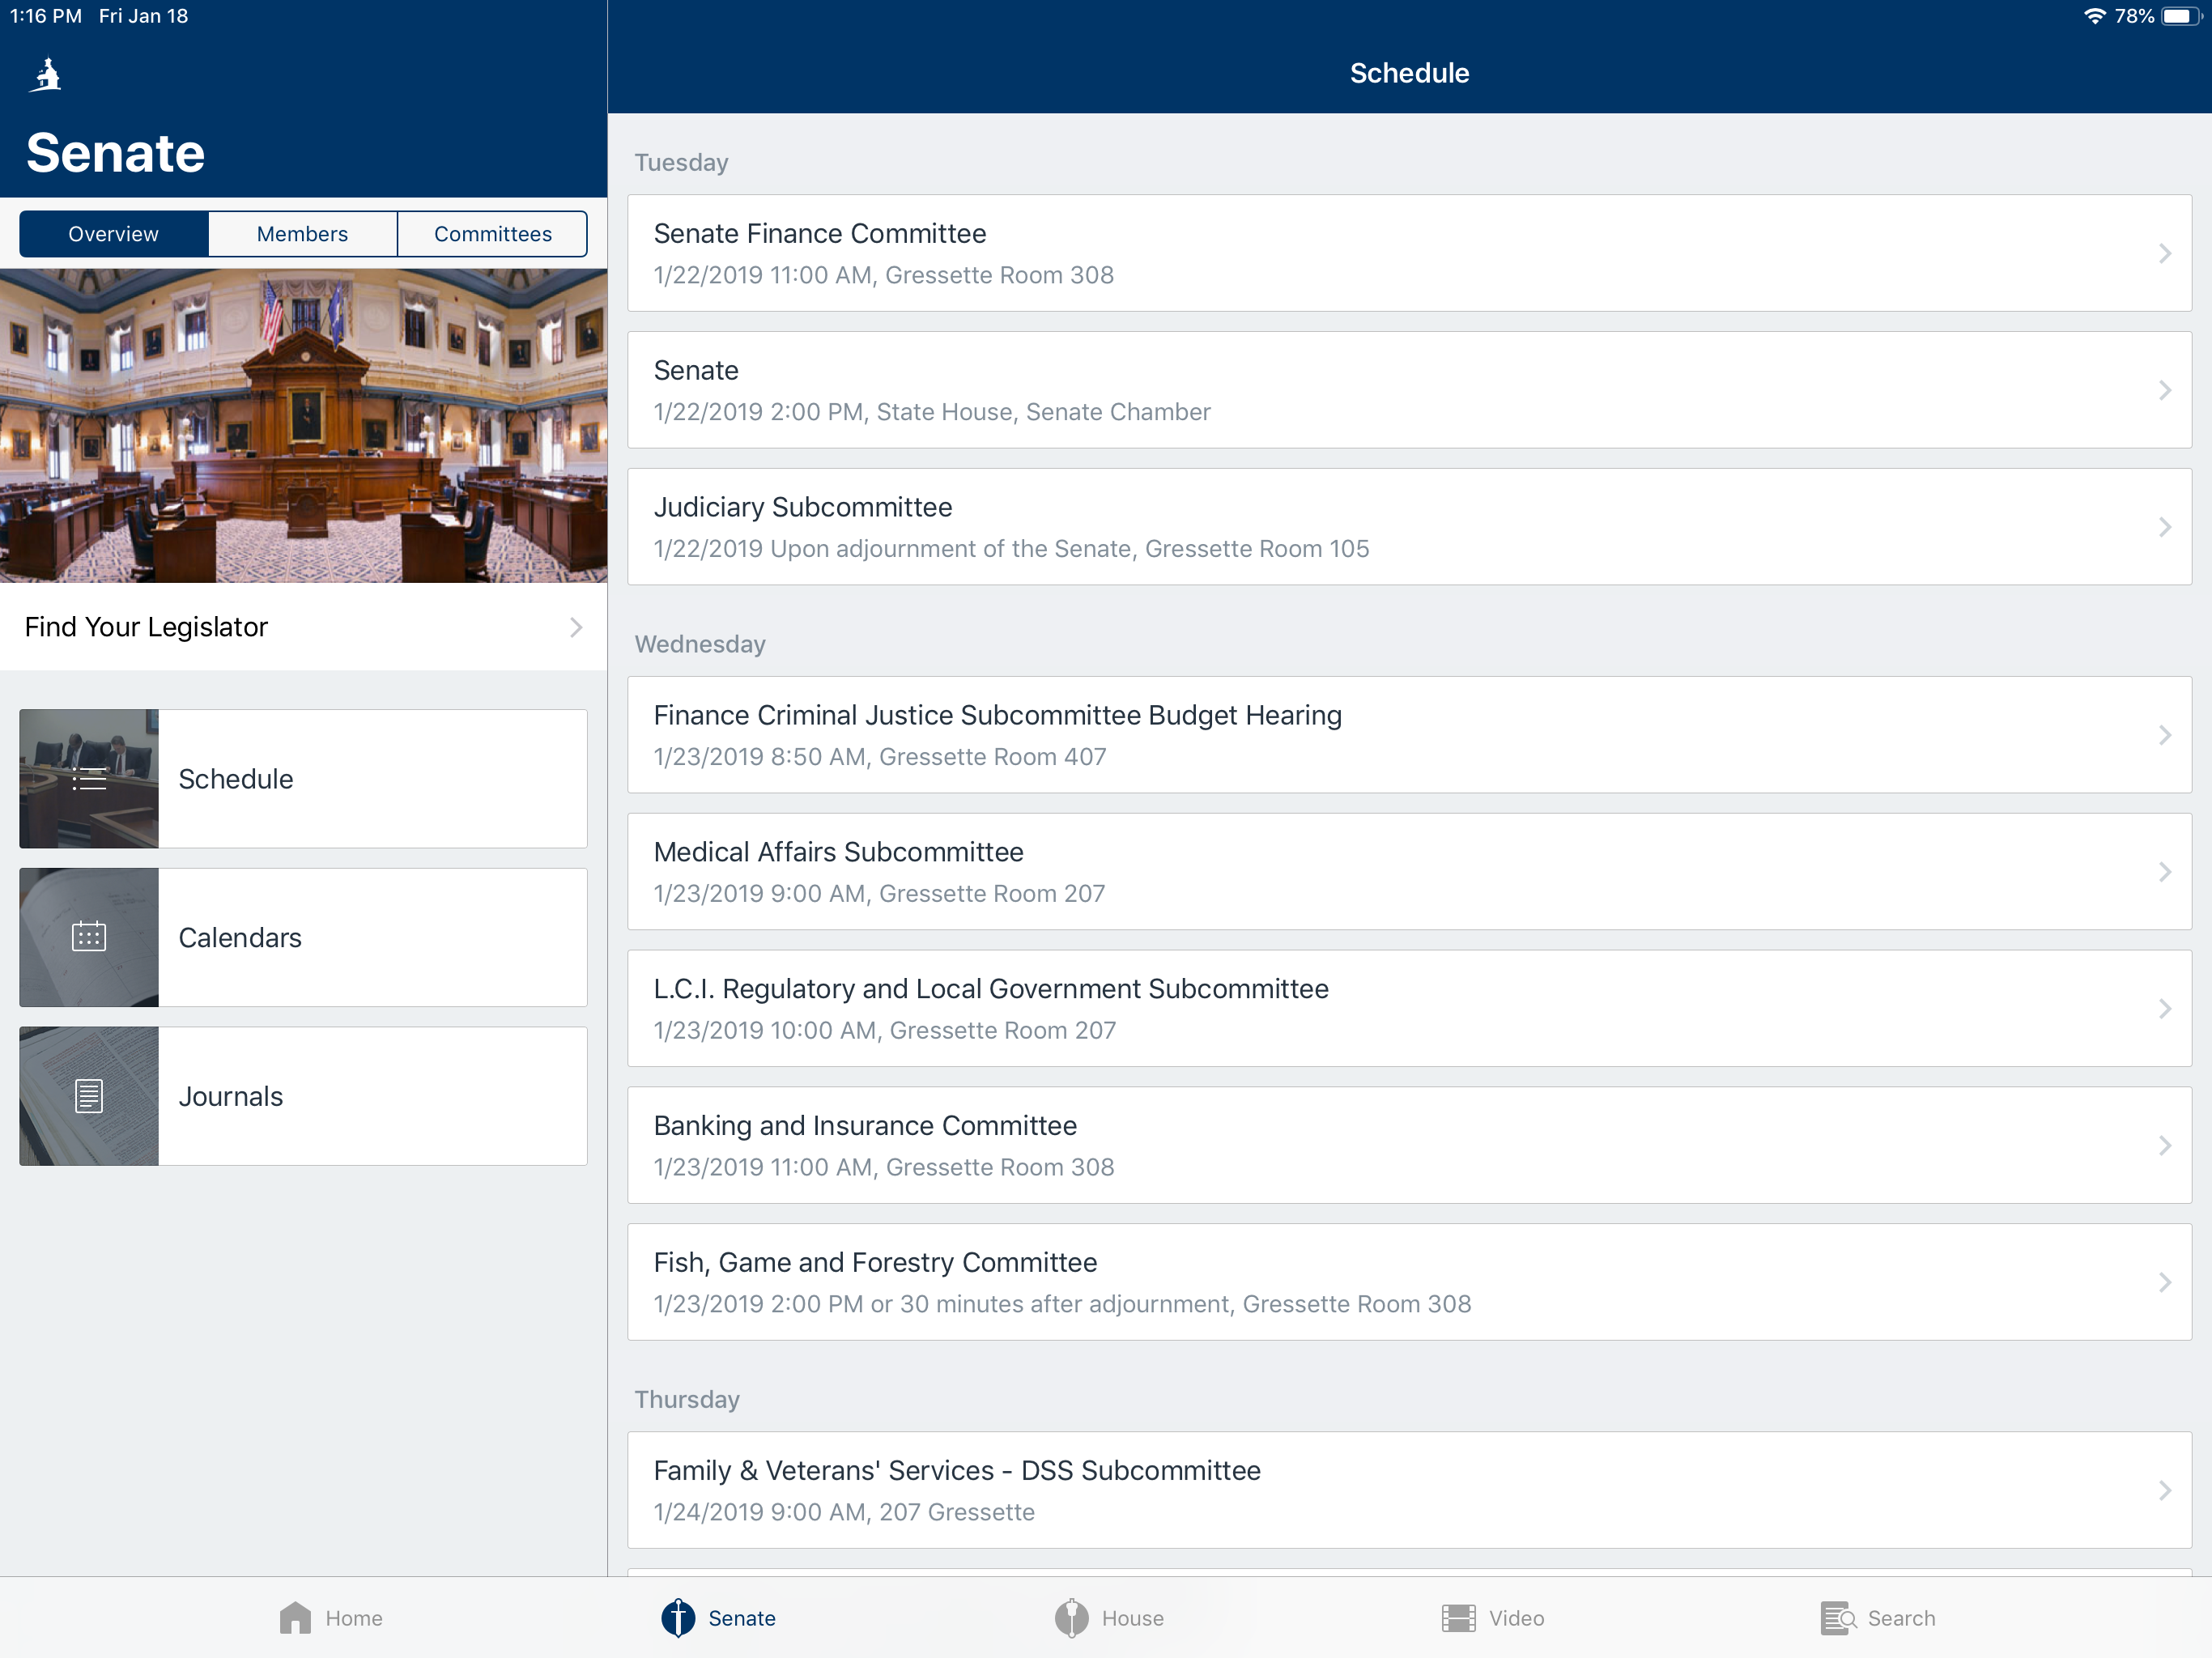Select the Senate tab bar icon
The width and height of the screenshot is (2212, 1658).
pyautogui.click(x=678, y=1617)
